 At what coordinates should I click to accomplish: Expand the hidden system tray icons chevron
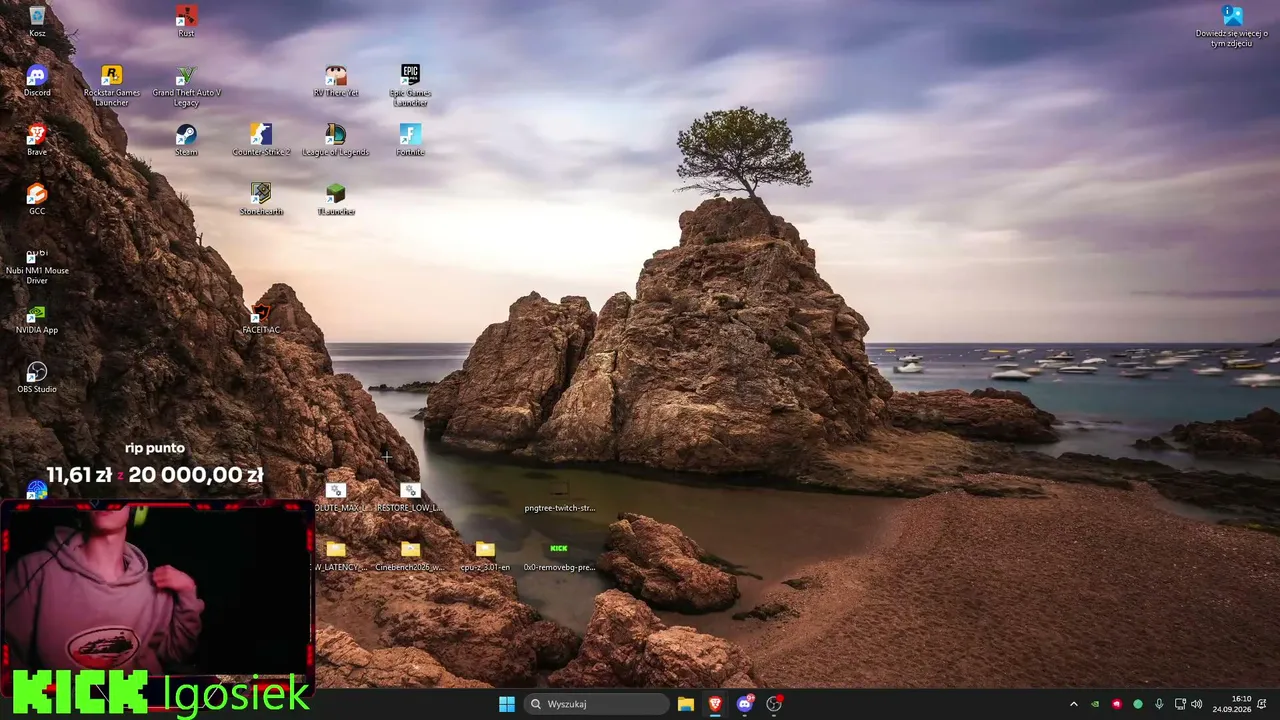[x=1074, y=704]
